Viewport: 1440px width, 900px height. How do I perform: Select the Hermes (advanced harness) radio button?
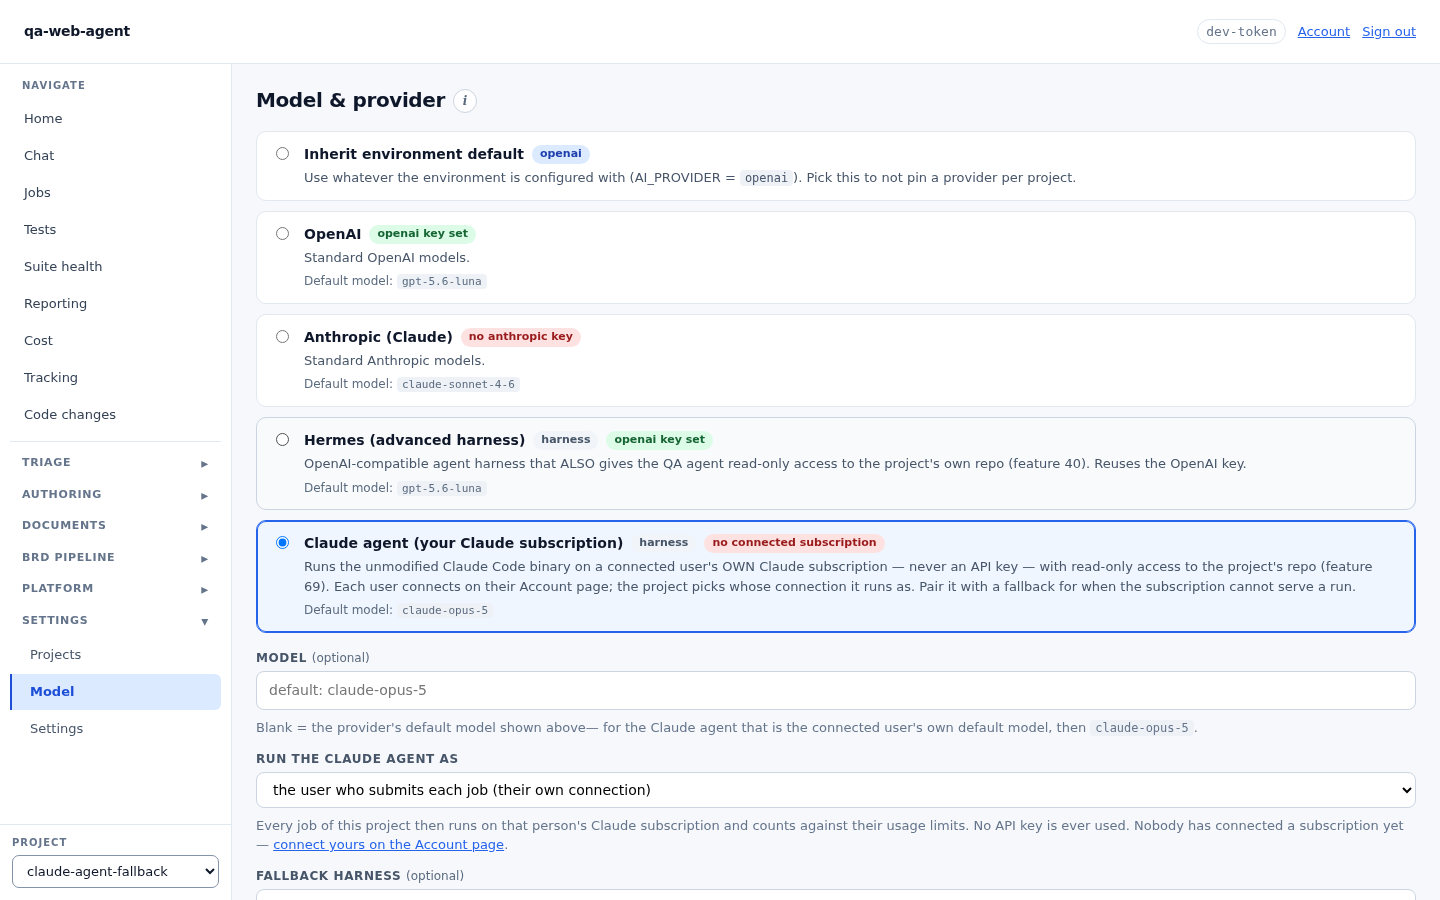click(x=283, y=440)
